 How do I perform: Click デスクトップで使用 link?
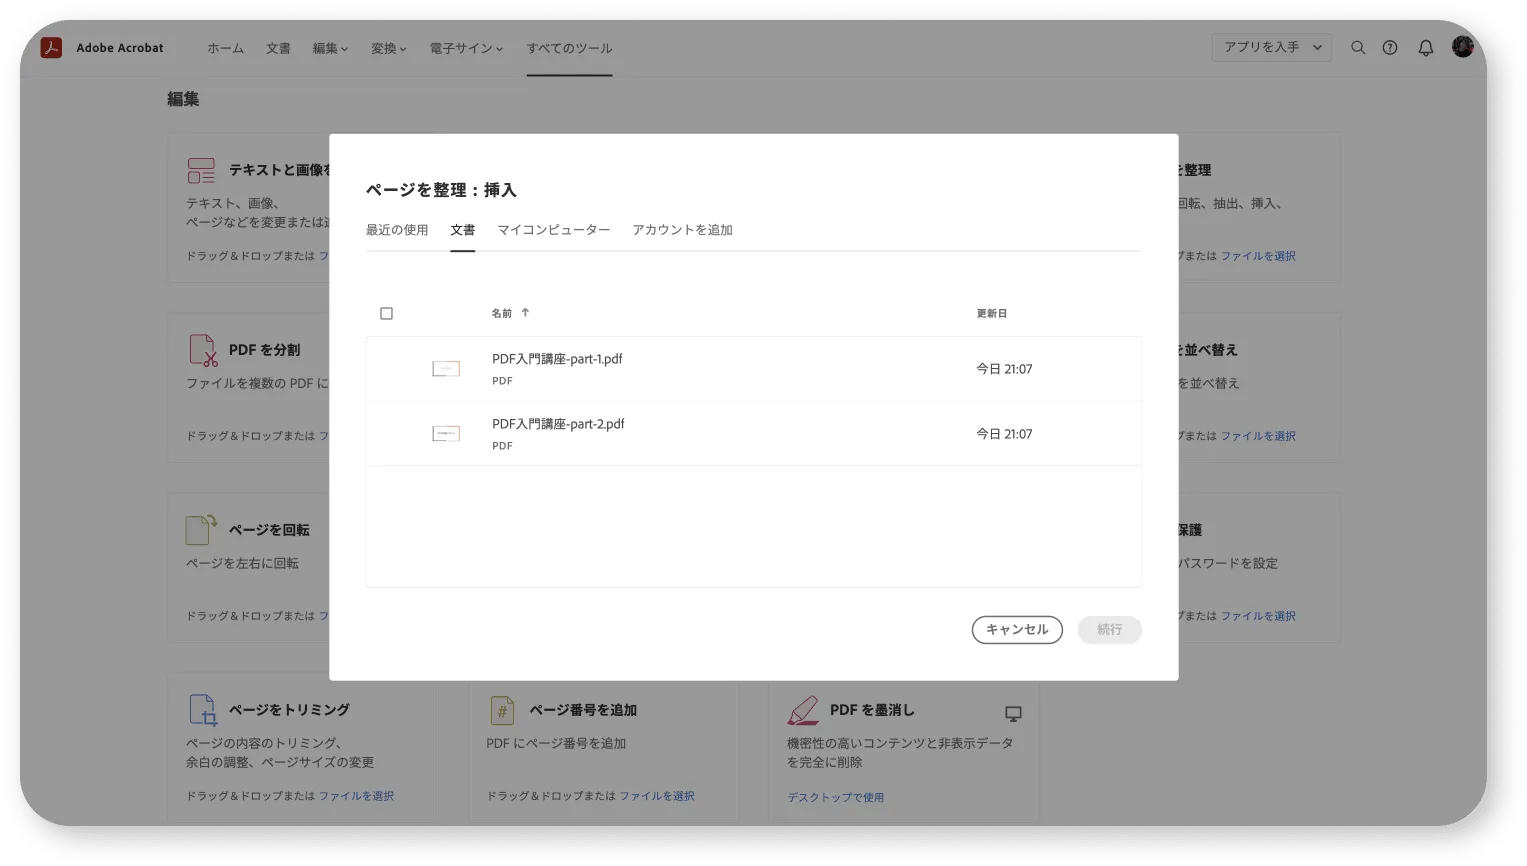835,797
